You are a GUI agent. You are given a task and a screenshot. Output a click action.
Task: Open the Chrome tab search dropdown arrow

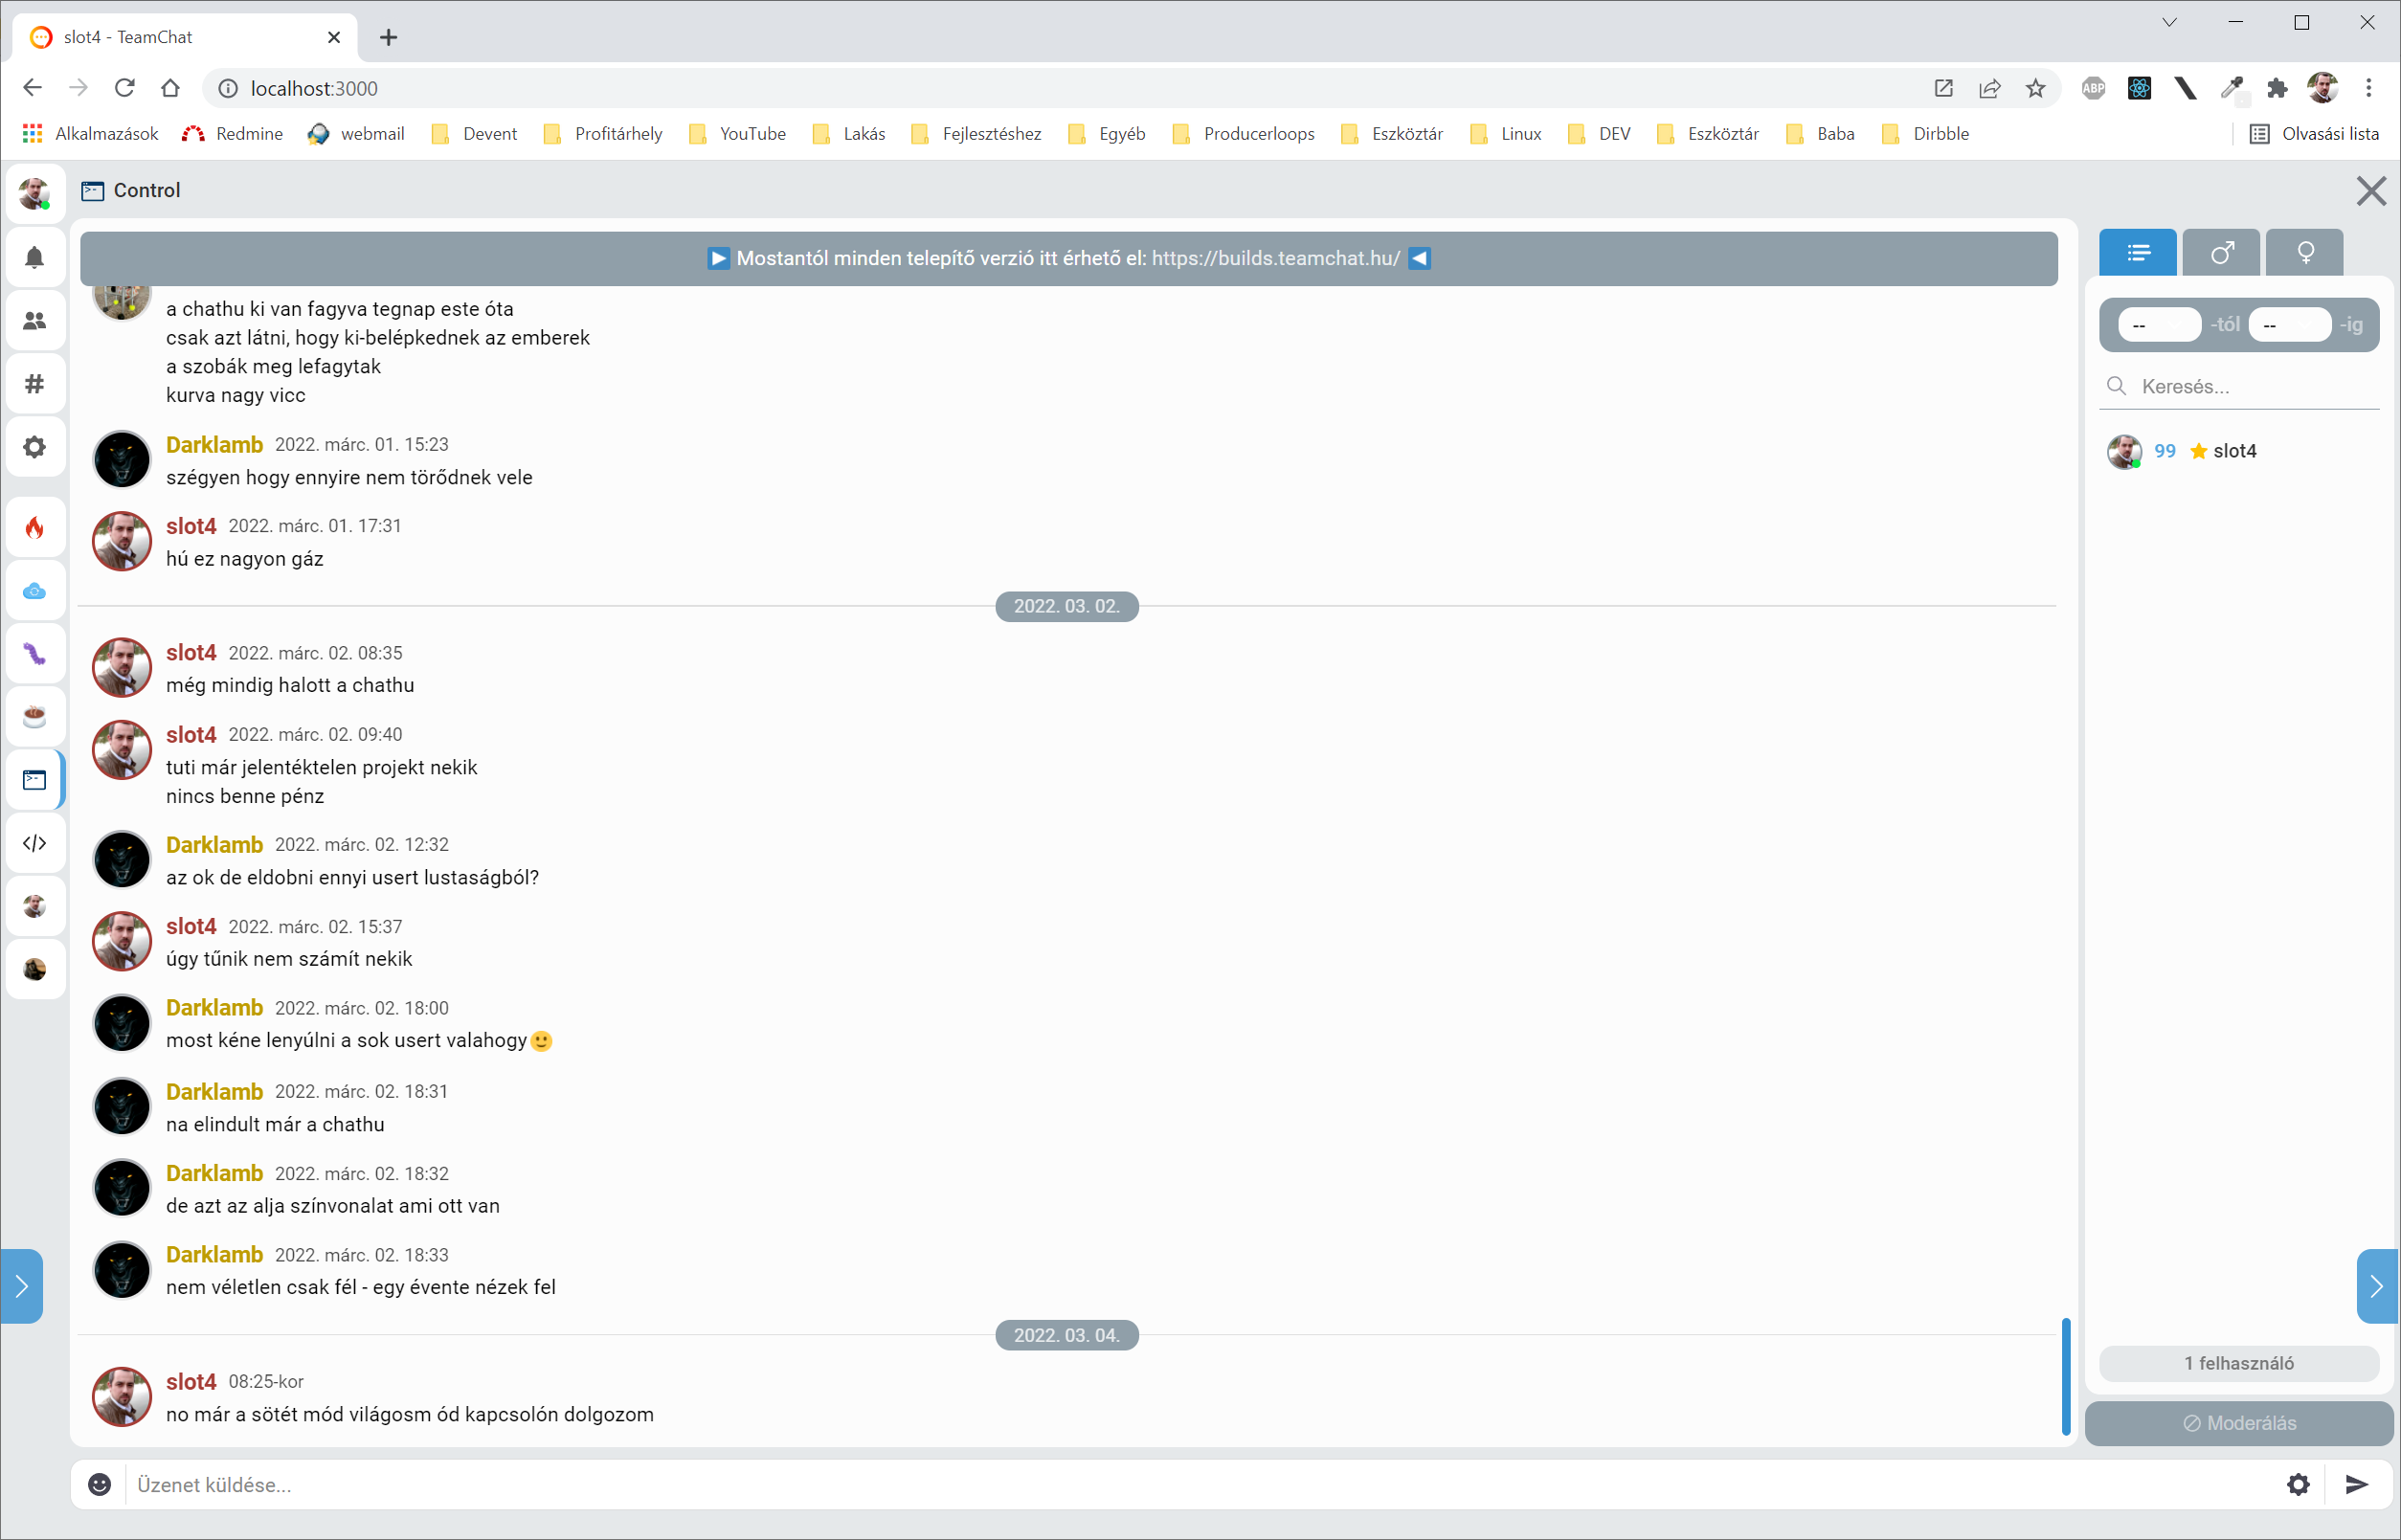click(x=2169, y=23)
